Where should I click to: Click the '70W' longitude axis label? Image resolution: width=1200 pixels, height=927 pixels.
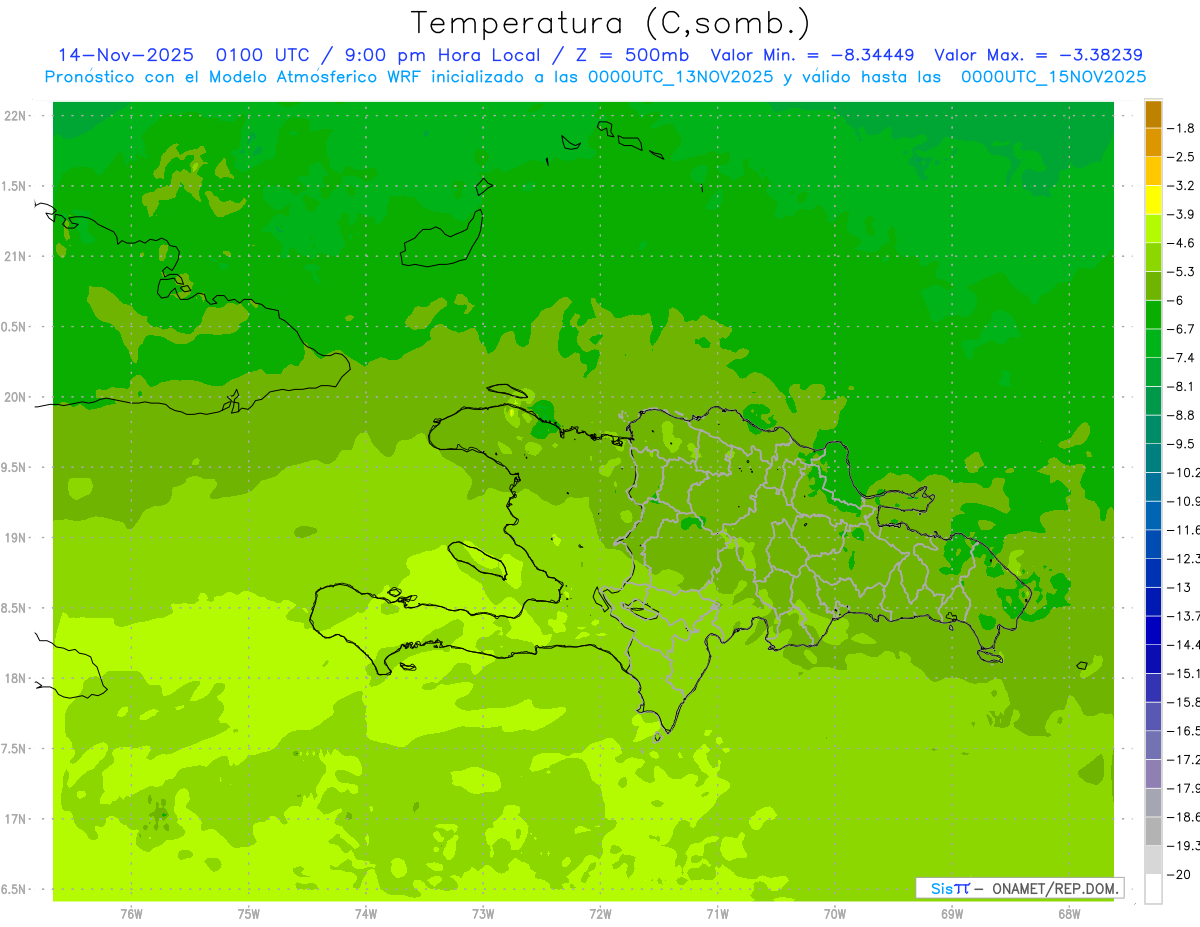point(835,914)
